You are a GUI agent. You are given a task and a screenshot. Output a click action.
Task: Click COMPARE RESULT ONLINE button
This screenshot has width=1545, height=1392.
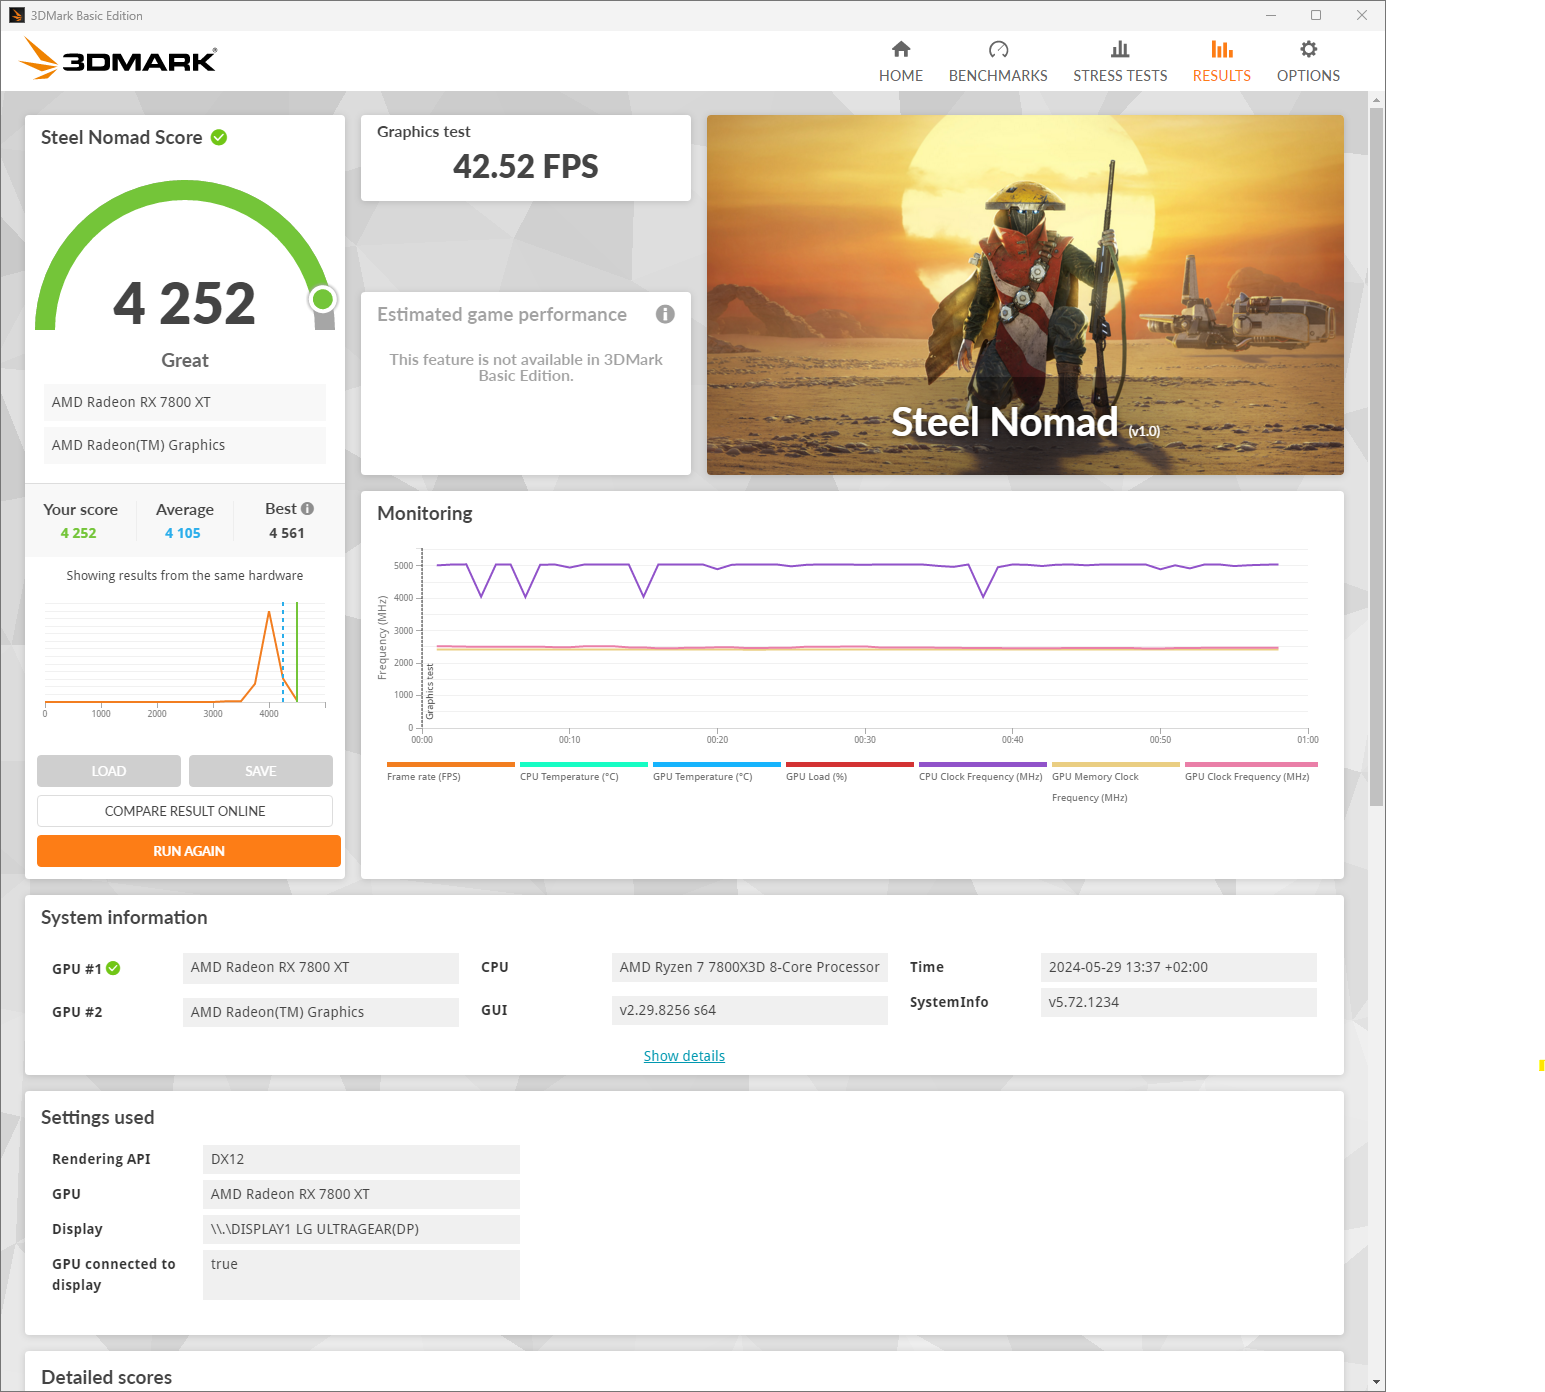click(x=185, y=811)
